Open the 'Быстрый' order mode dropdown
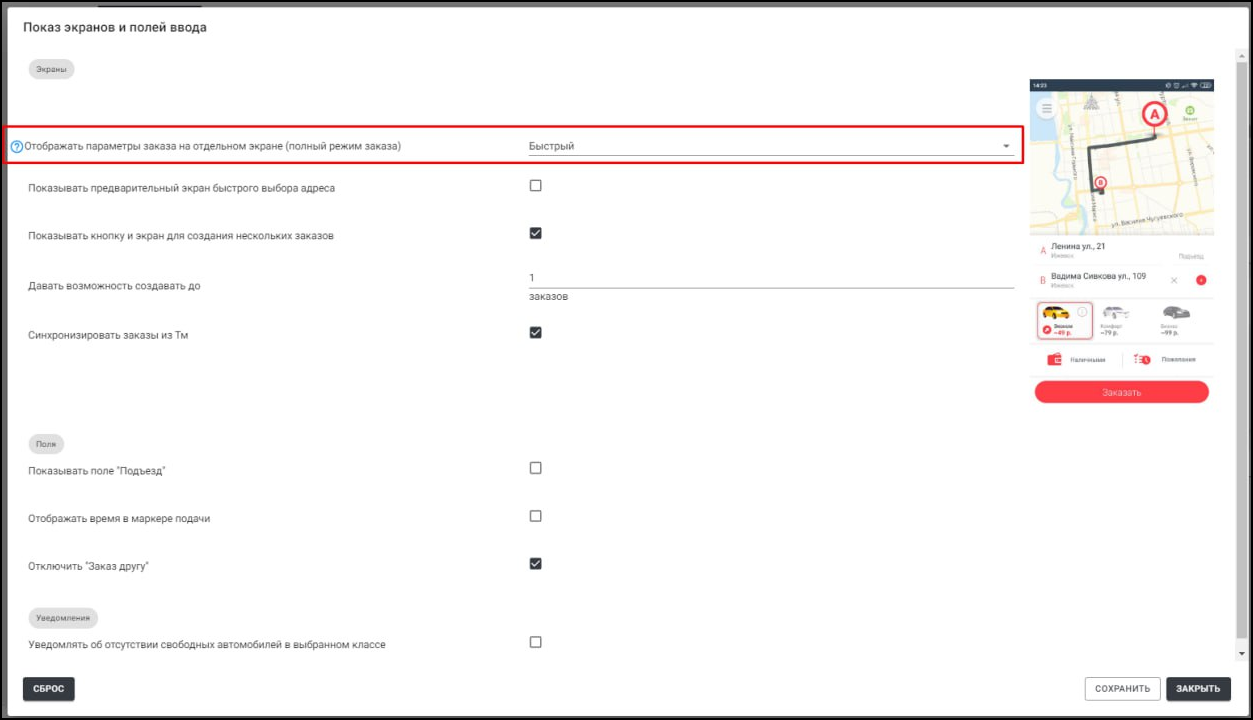1253x720 pixels. point(770,146)
